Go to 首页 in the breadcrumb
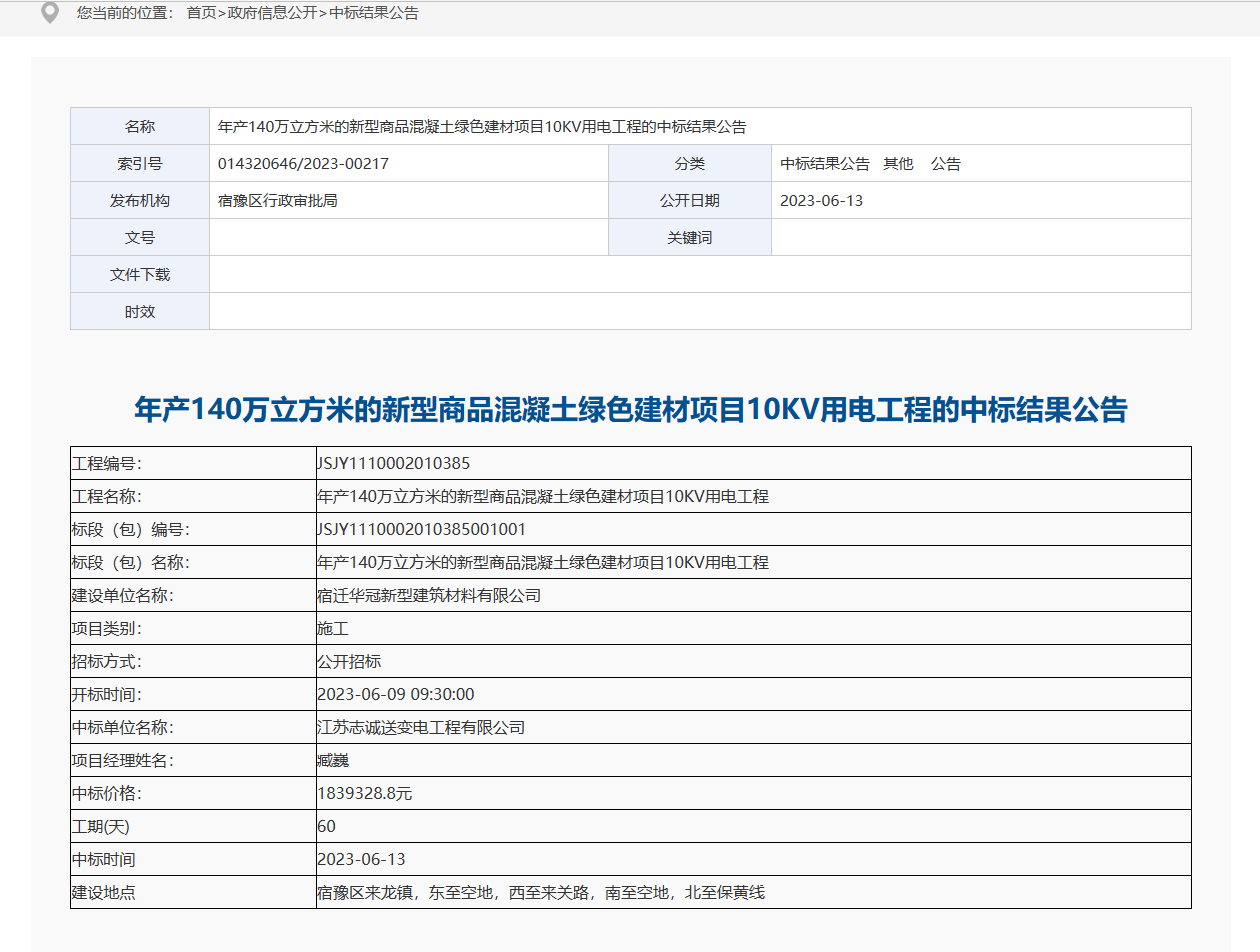 [201, 13]
